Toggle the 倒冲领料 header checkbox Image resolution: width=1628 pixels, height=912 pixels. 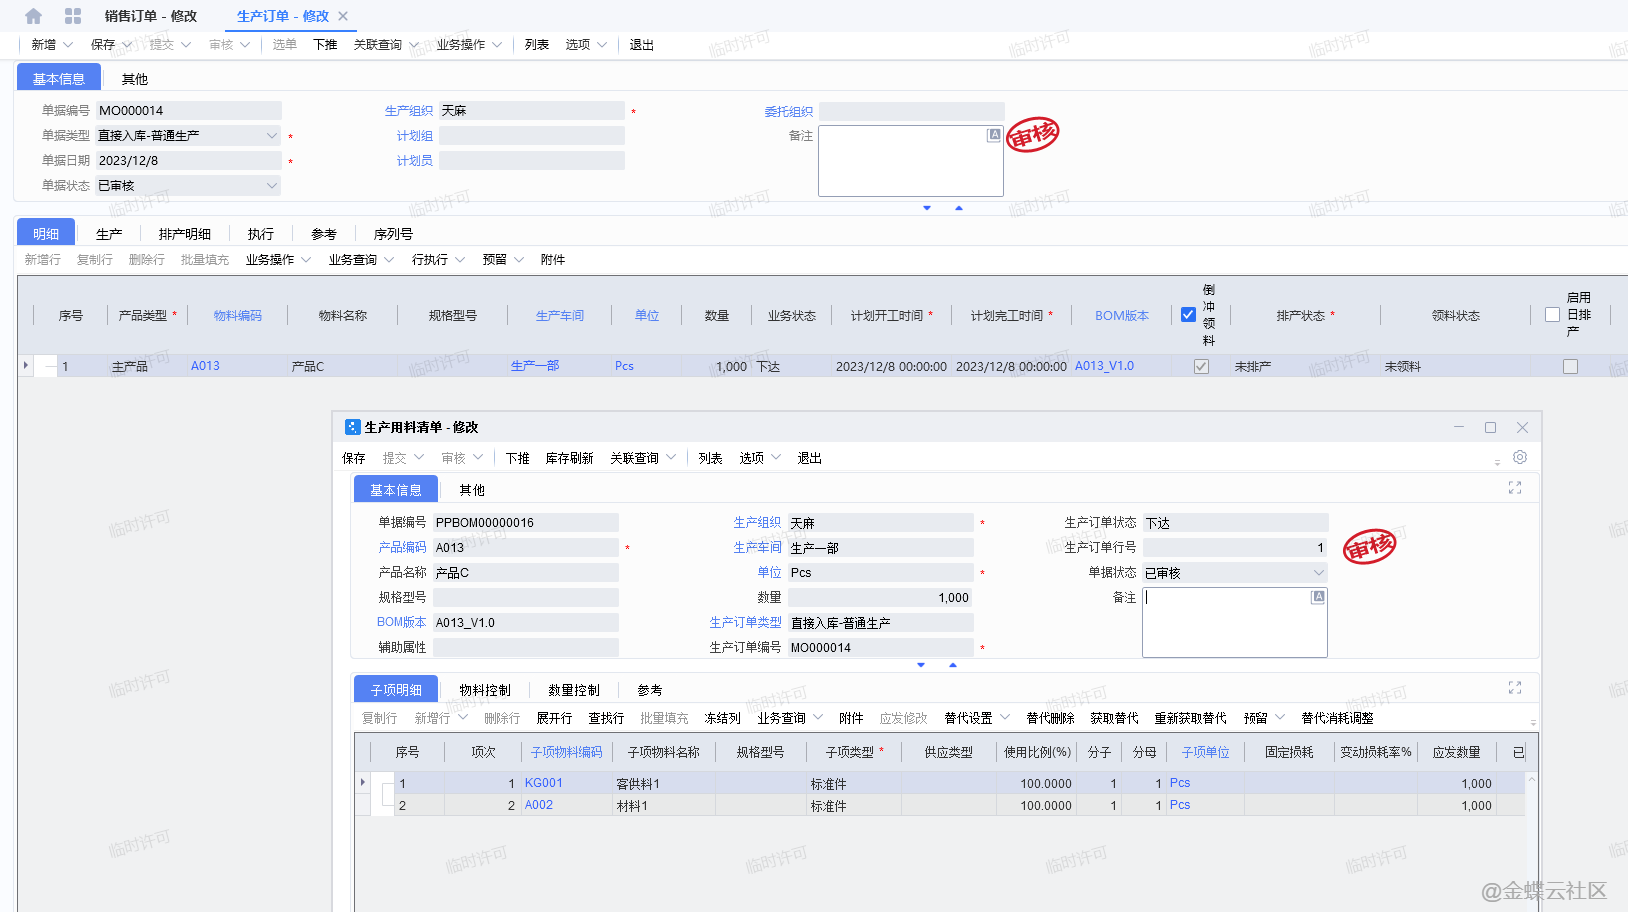point(1188,315)
